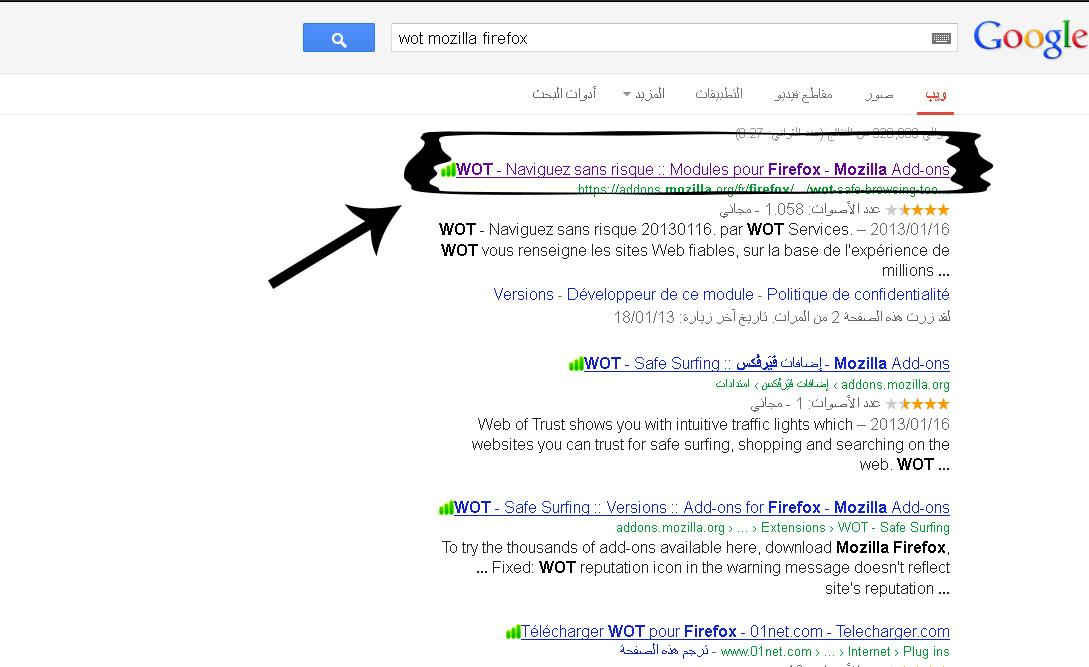This screenshot has height=667, width=1089.
Task: Open 'Télécharger WOT pour Firefox - 01net.com' result
Action: pyautogui.click(x=735, y=632)
